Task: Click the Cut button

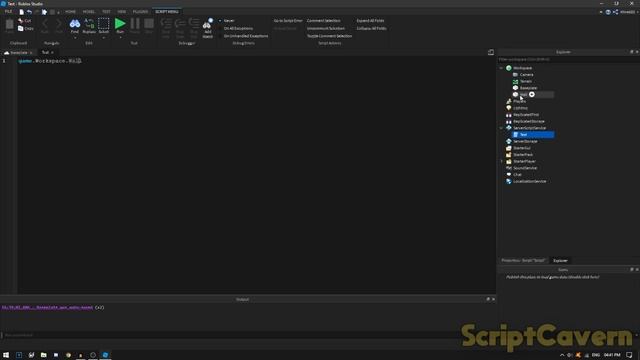Action: click(x=24, y=20)
